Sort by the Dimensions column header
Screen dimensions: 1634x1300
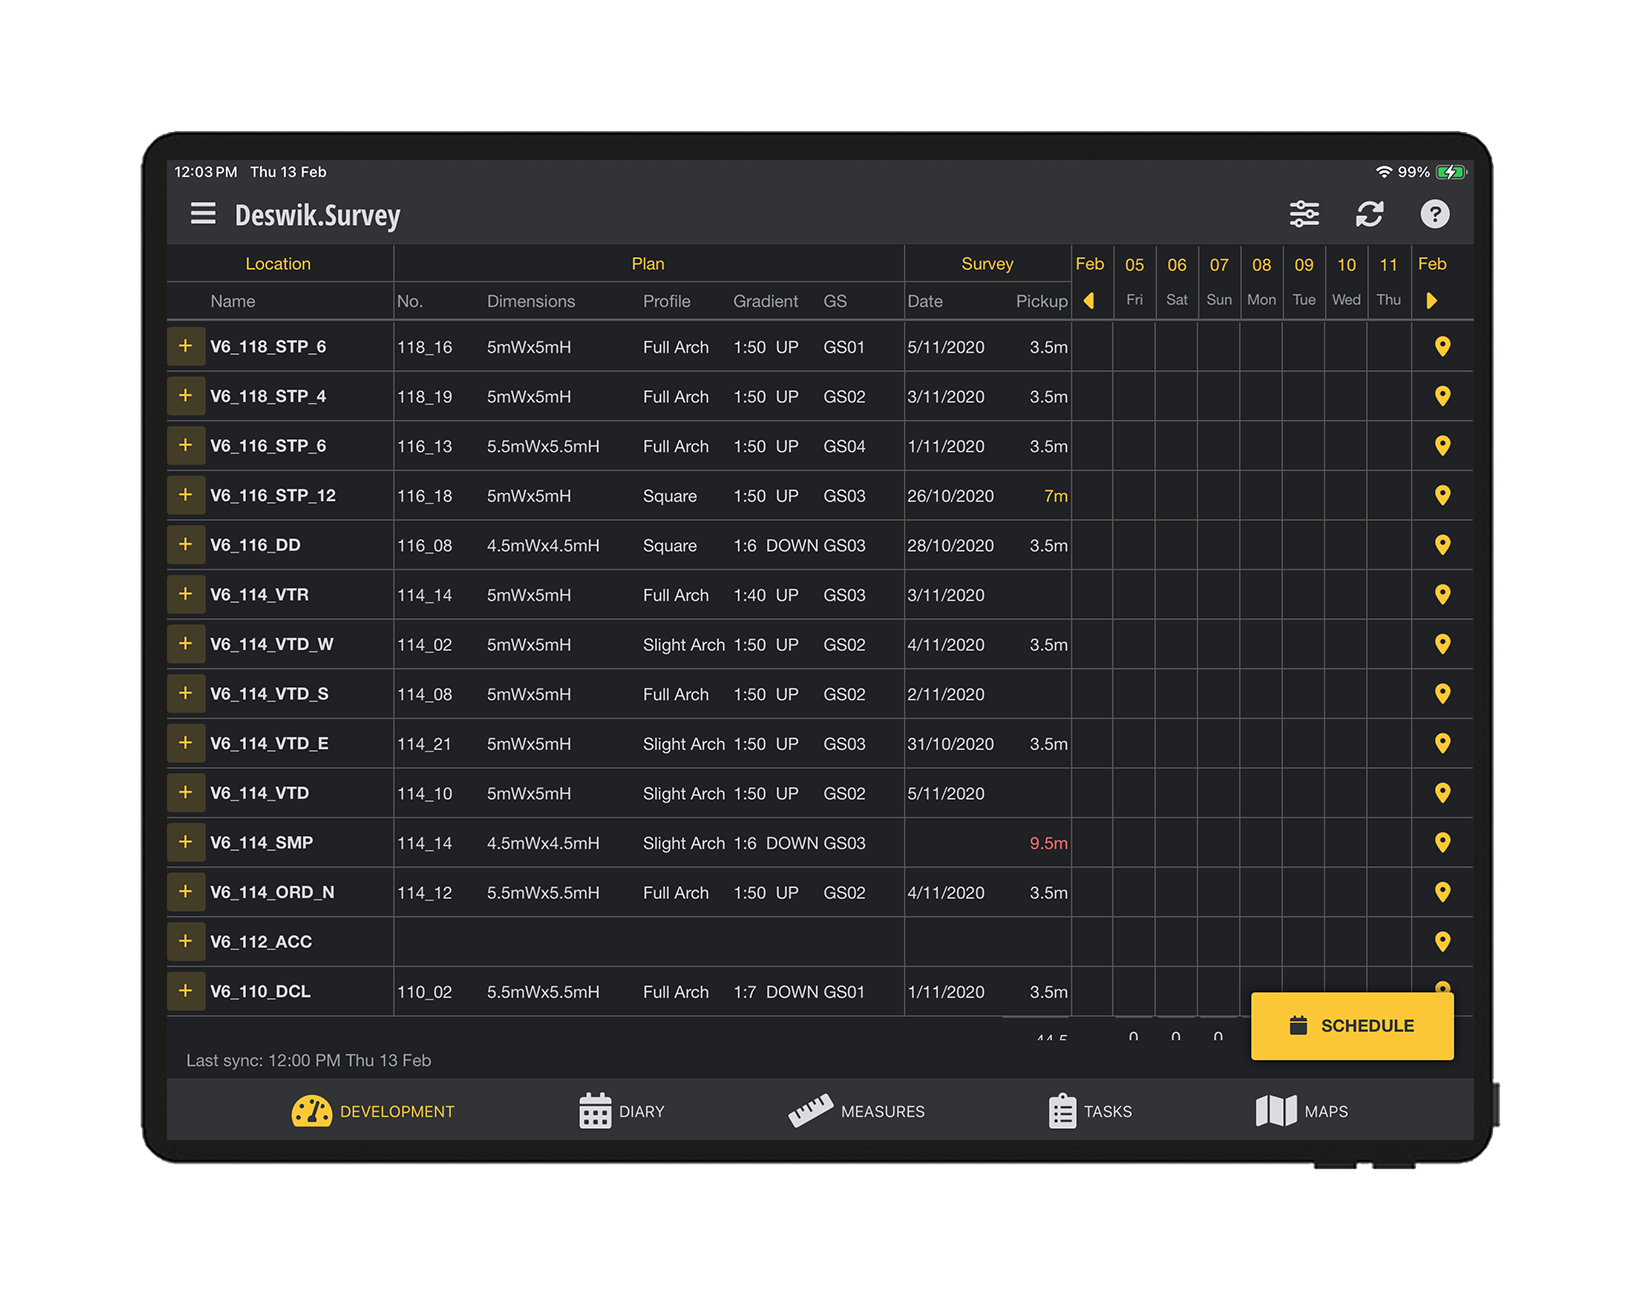coord(531,301)
